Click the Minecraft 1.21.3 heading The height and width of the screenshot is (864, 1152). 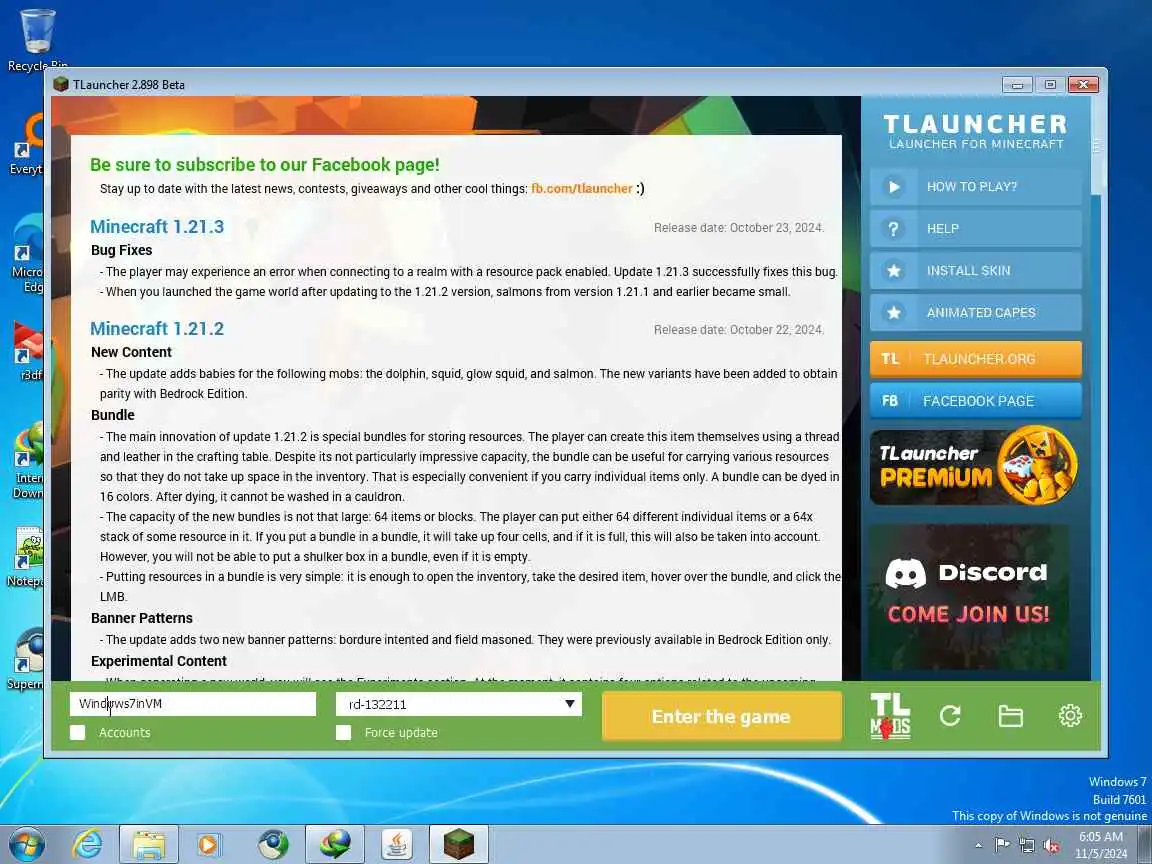coord(157,226)
